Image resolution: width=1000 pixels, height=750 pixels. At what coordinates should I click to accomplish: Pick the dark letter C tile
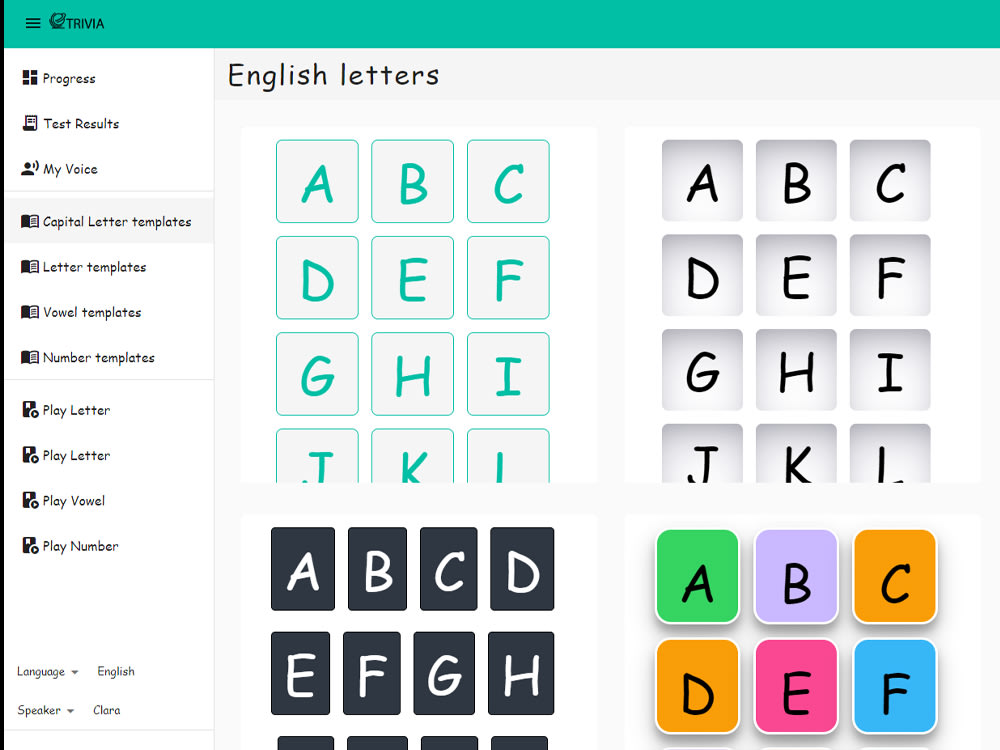tap(448, 569)
